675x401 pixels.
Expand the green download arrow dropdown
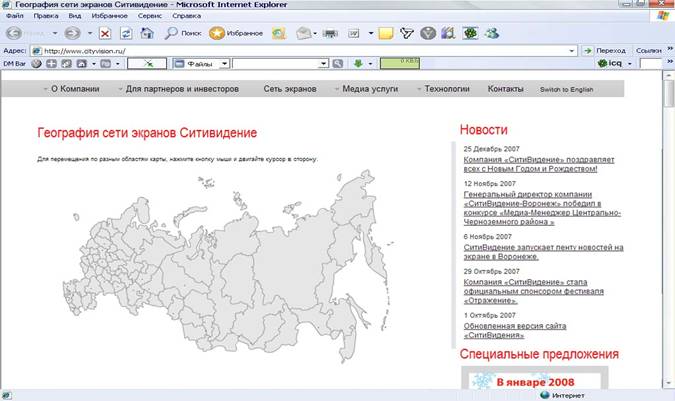point(370,64)
